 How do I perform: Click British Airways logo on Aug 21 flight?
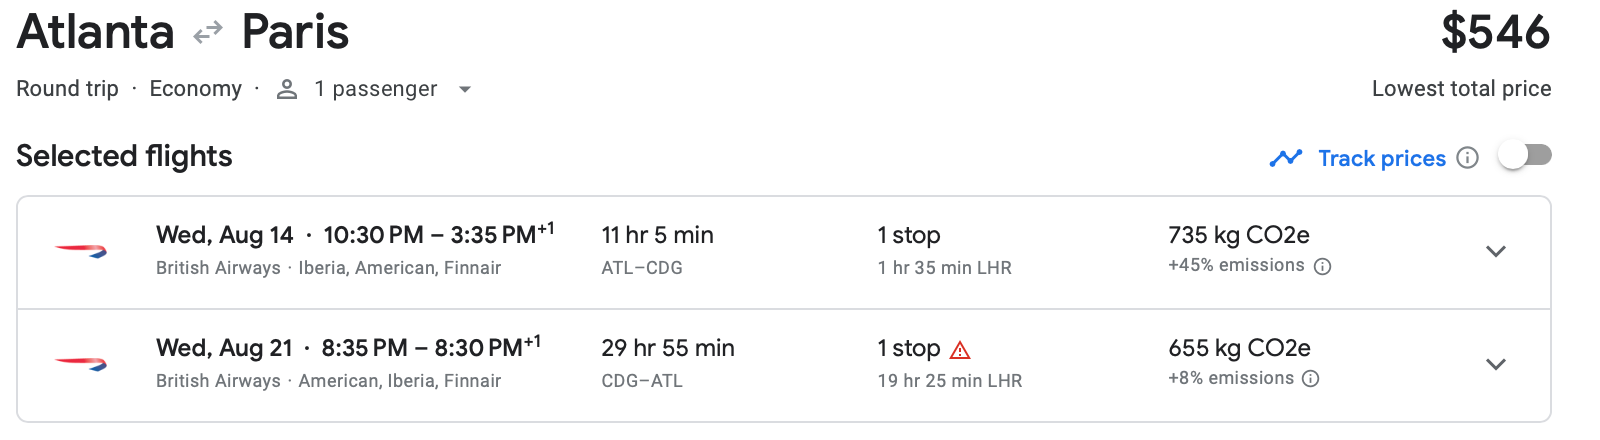click(81, 364)
